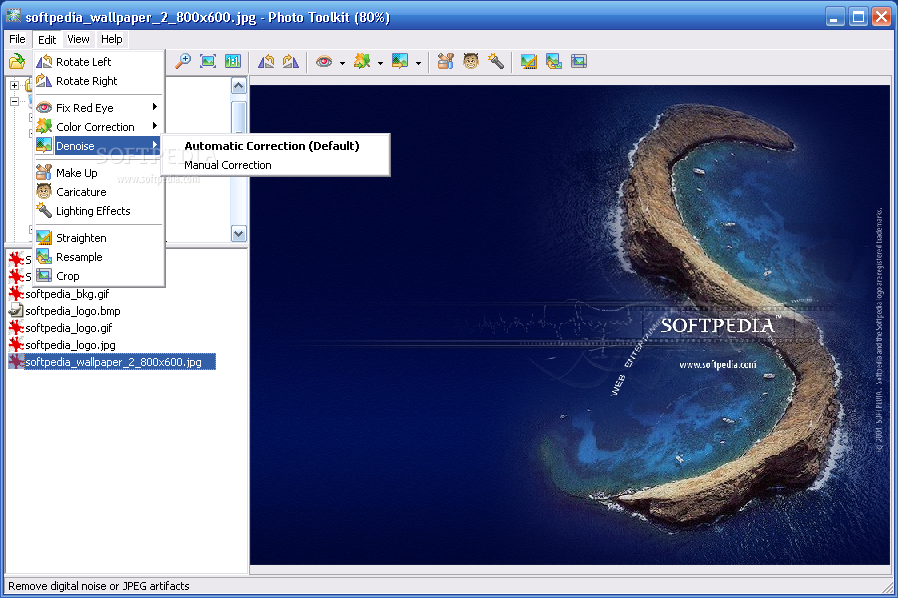Select softpedia_wallpaper_2_800x600.jpg in file list
Viewport: 898px width, 598px height.
tap(113, 362)
